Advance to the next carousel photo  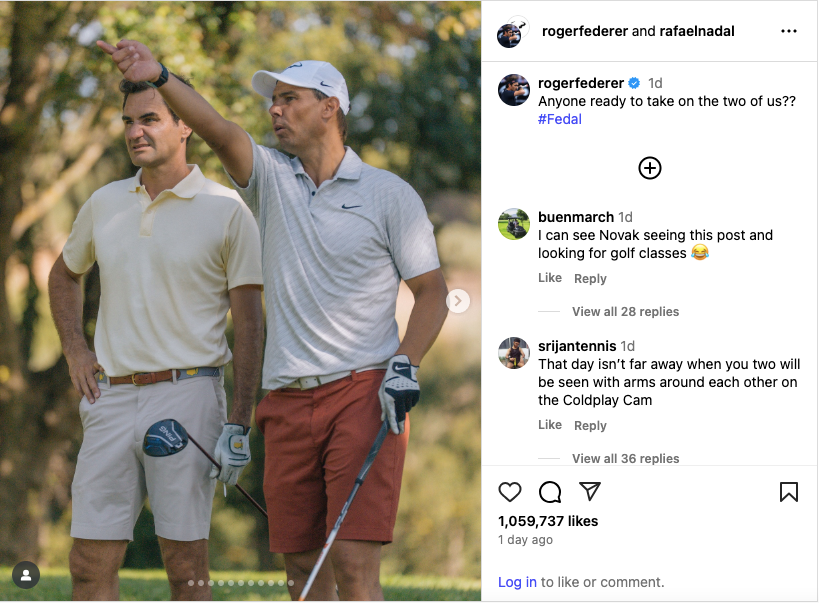[x=458, y=301]
